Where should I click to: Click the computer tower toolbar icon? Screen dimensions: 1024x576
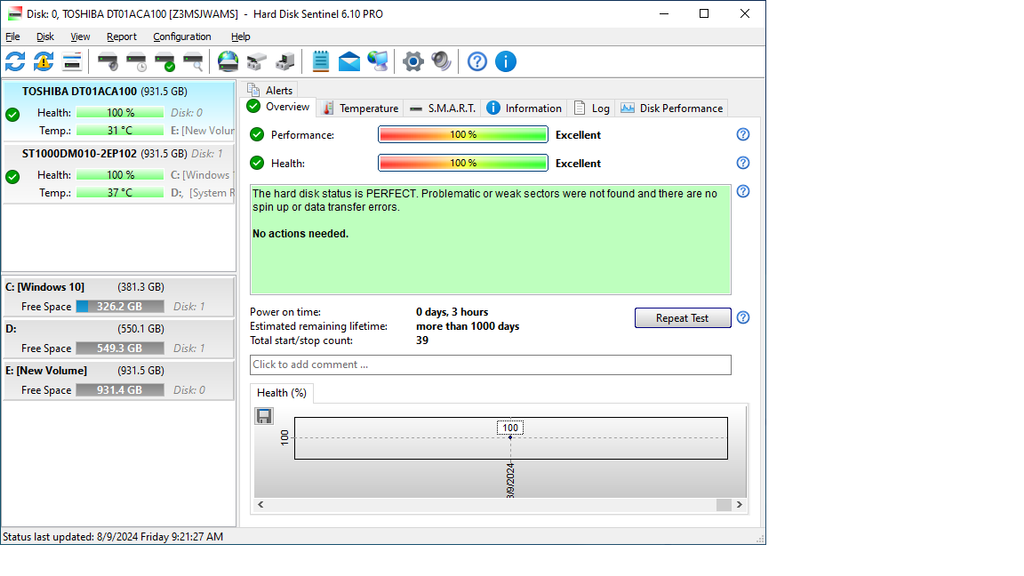pos(285,62)
